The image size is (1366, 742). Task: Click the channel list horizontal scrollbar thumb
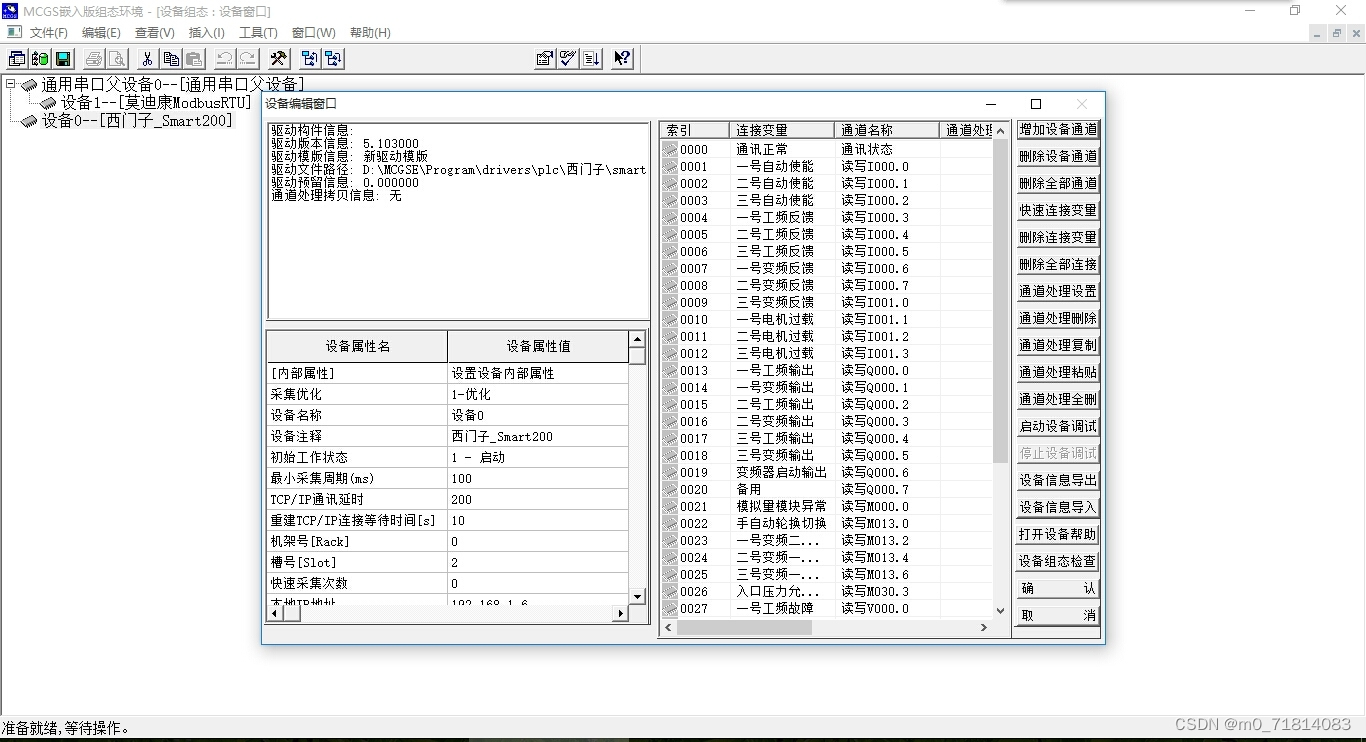tap(745, 627)
